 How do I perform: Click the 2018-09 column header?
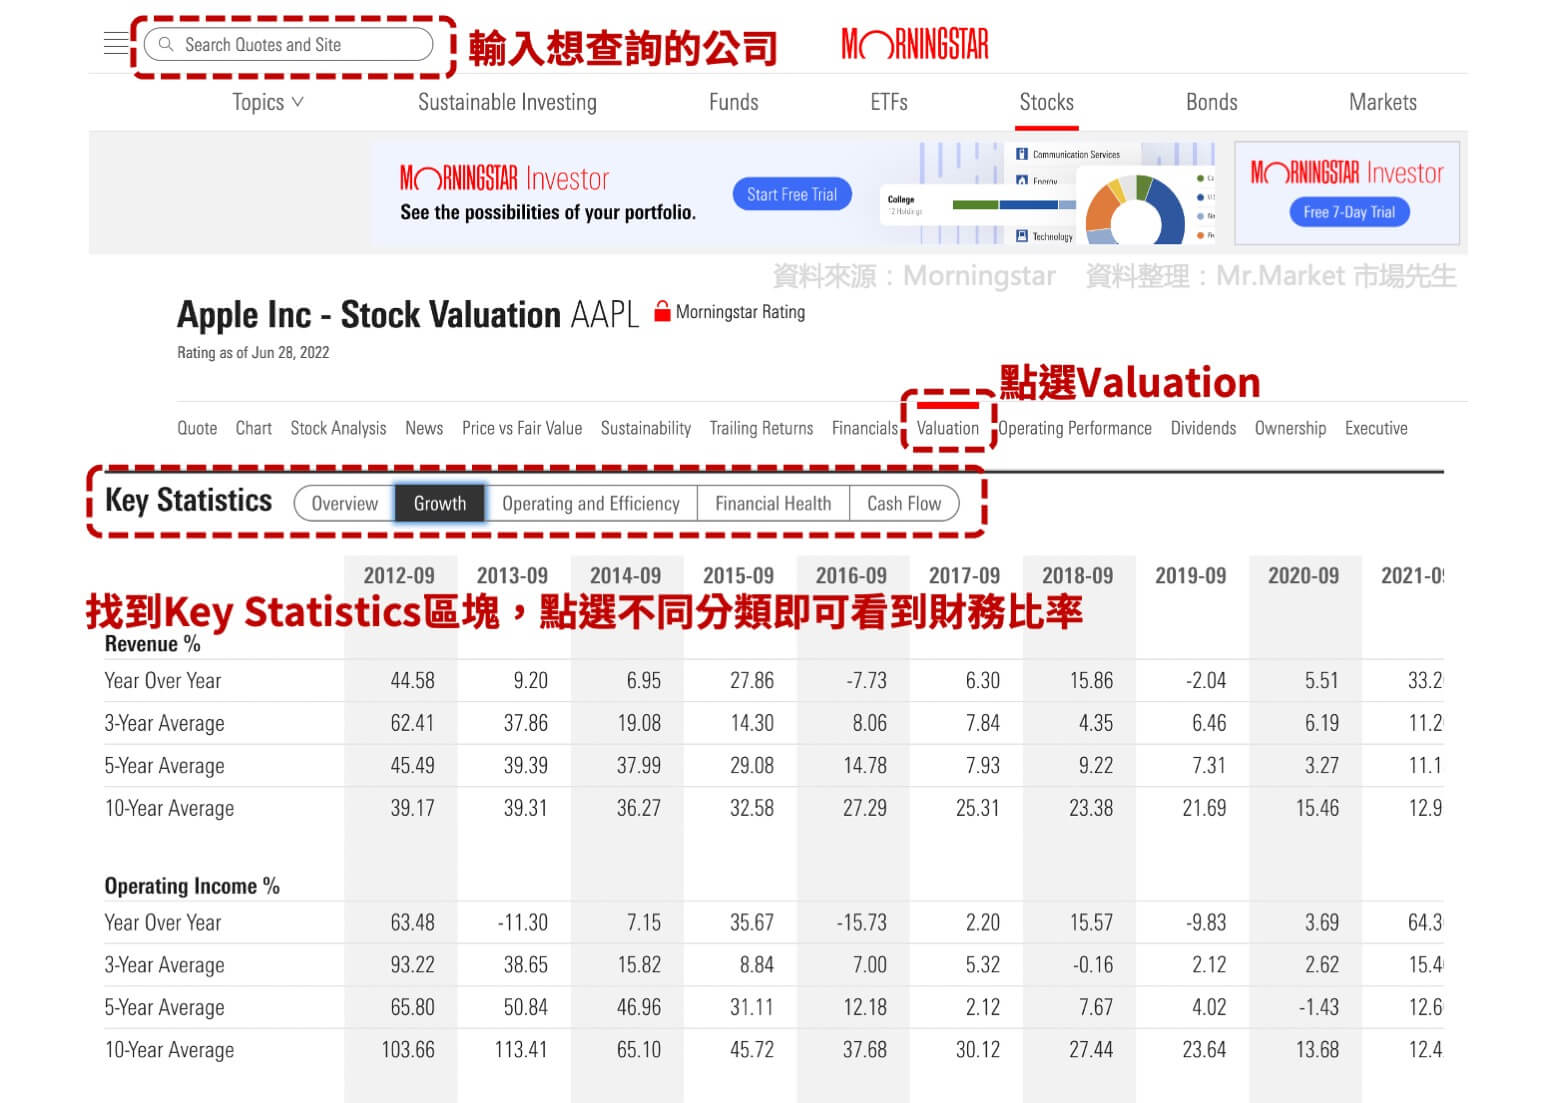coord(1077,575)
